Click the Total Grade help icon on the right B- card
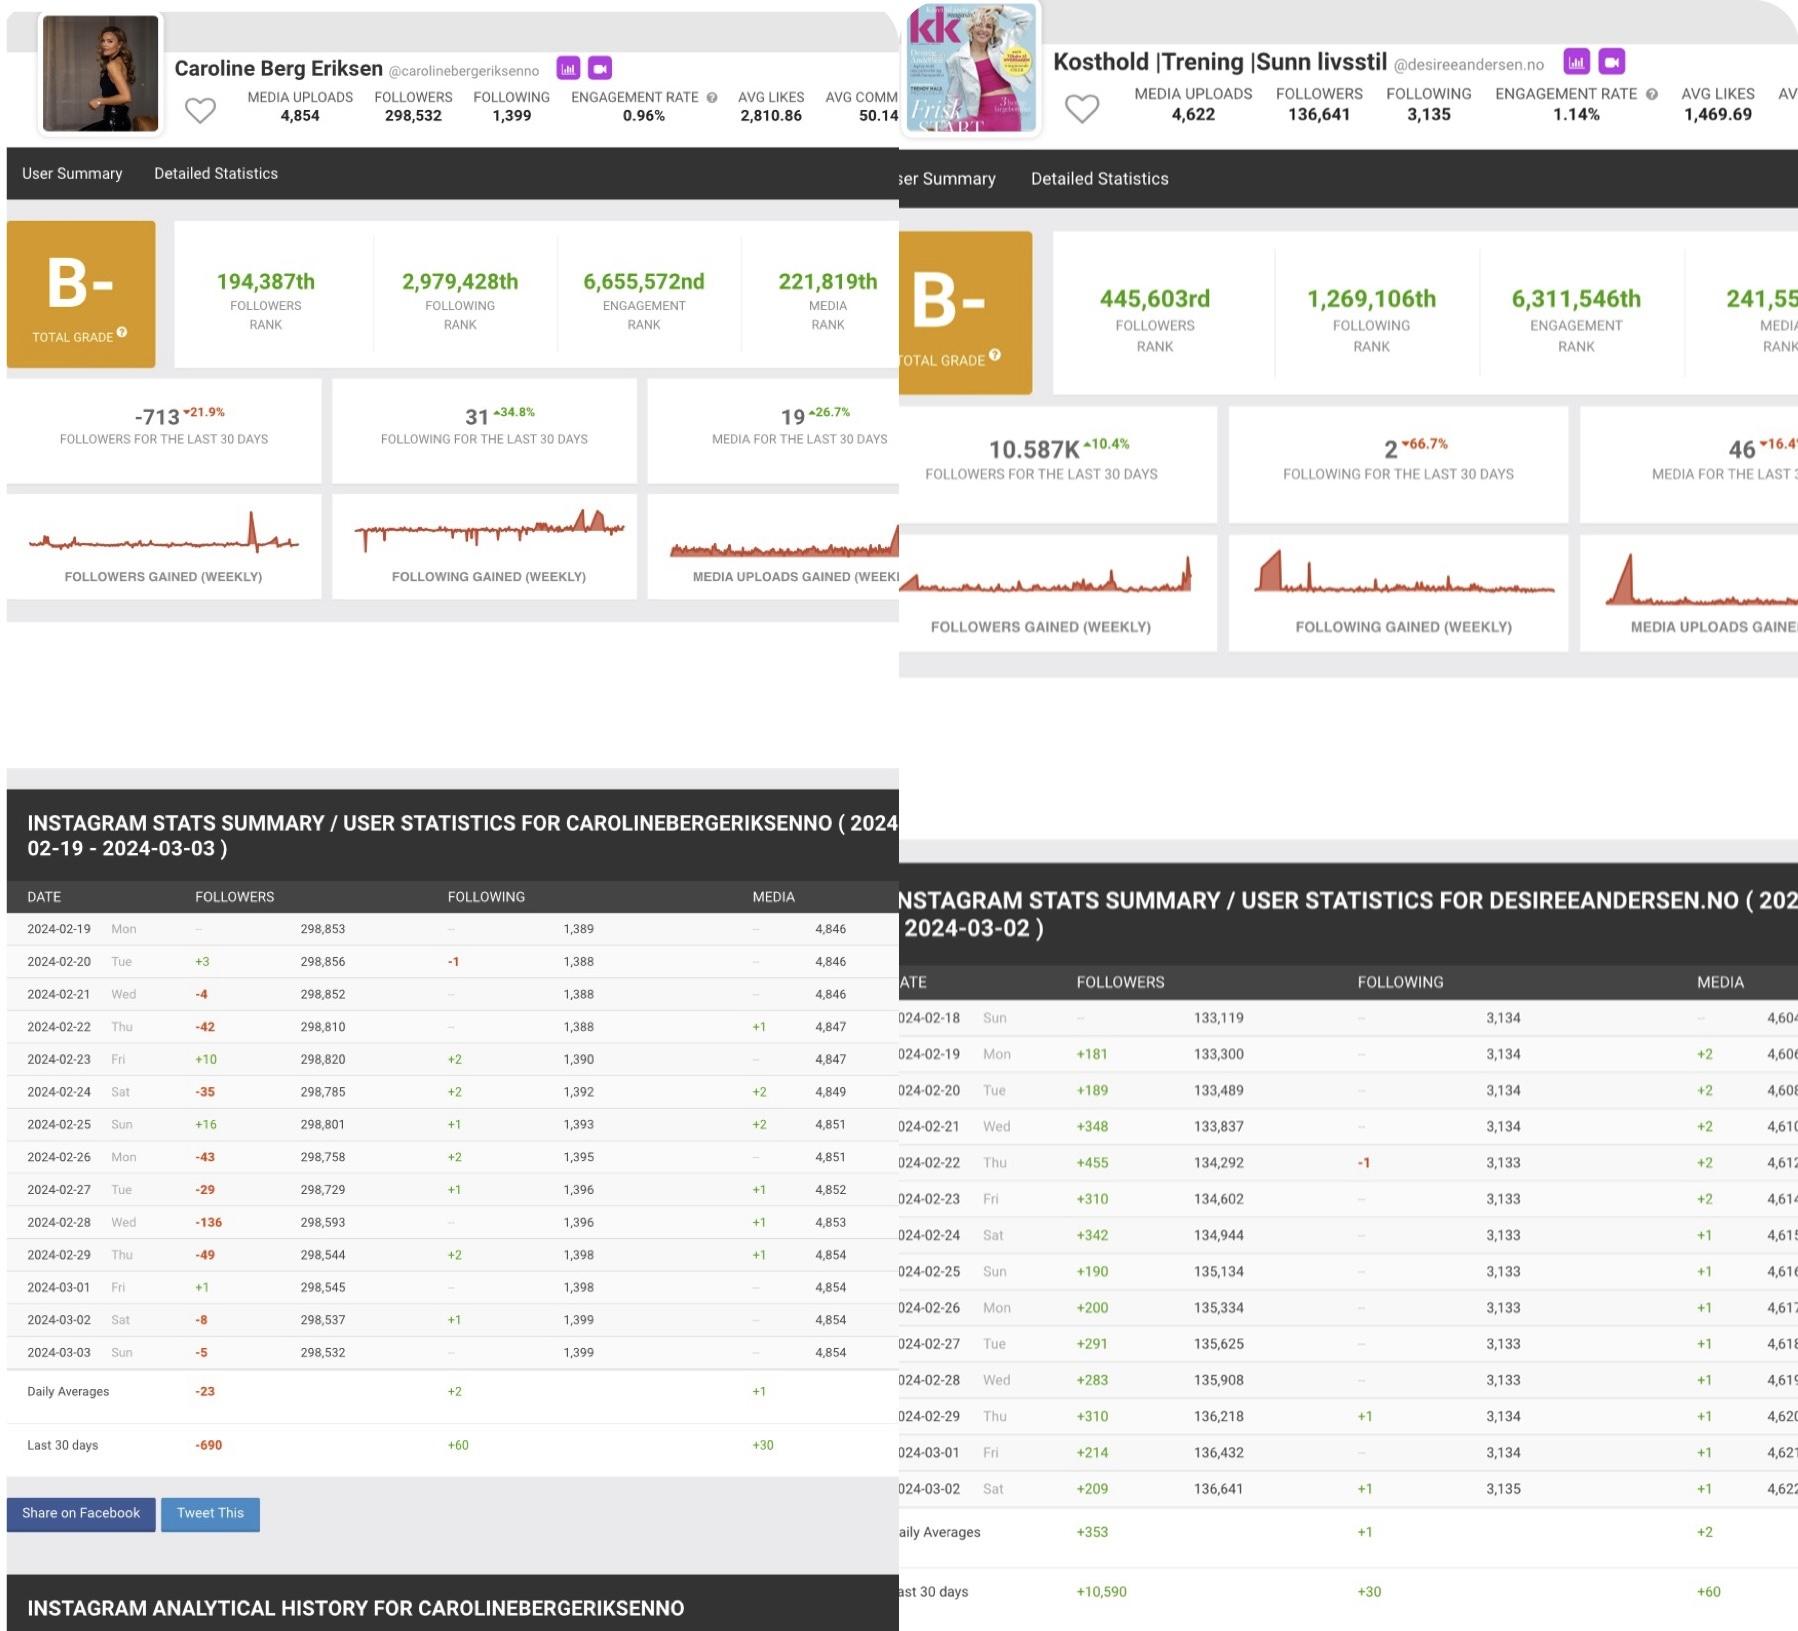1798x1631 pixels. [994, 355]
